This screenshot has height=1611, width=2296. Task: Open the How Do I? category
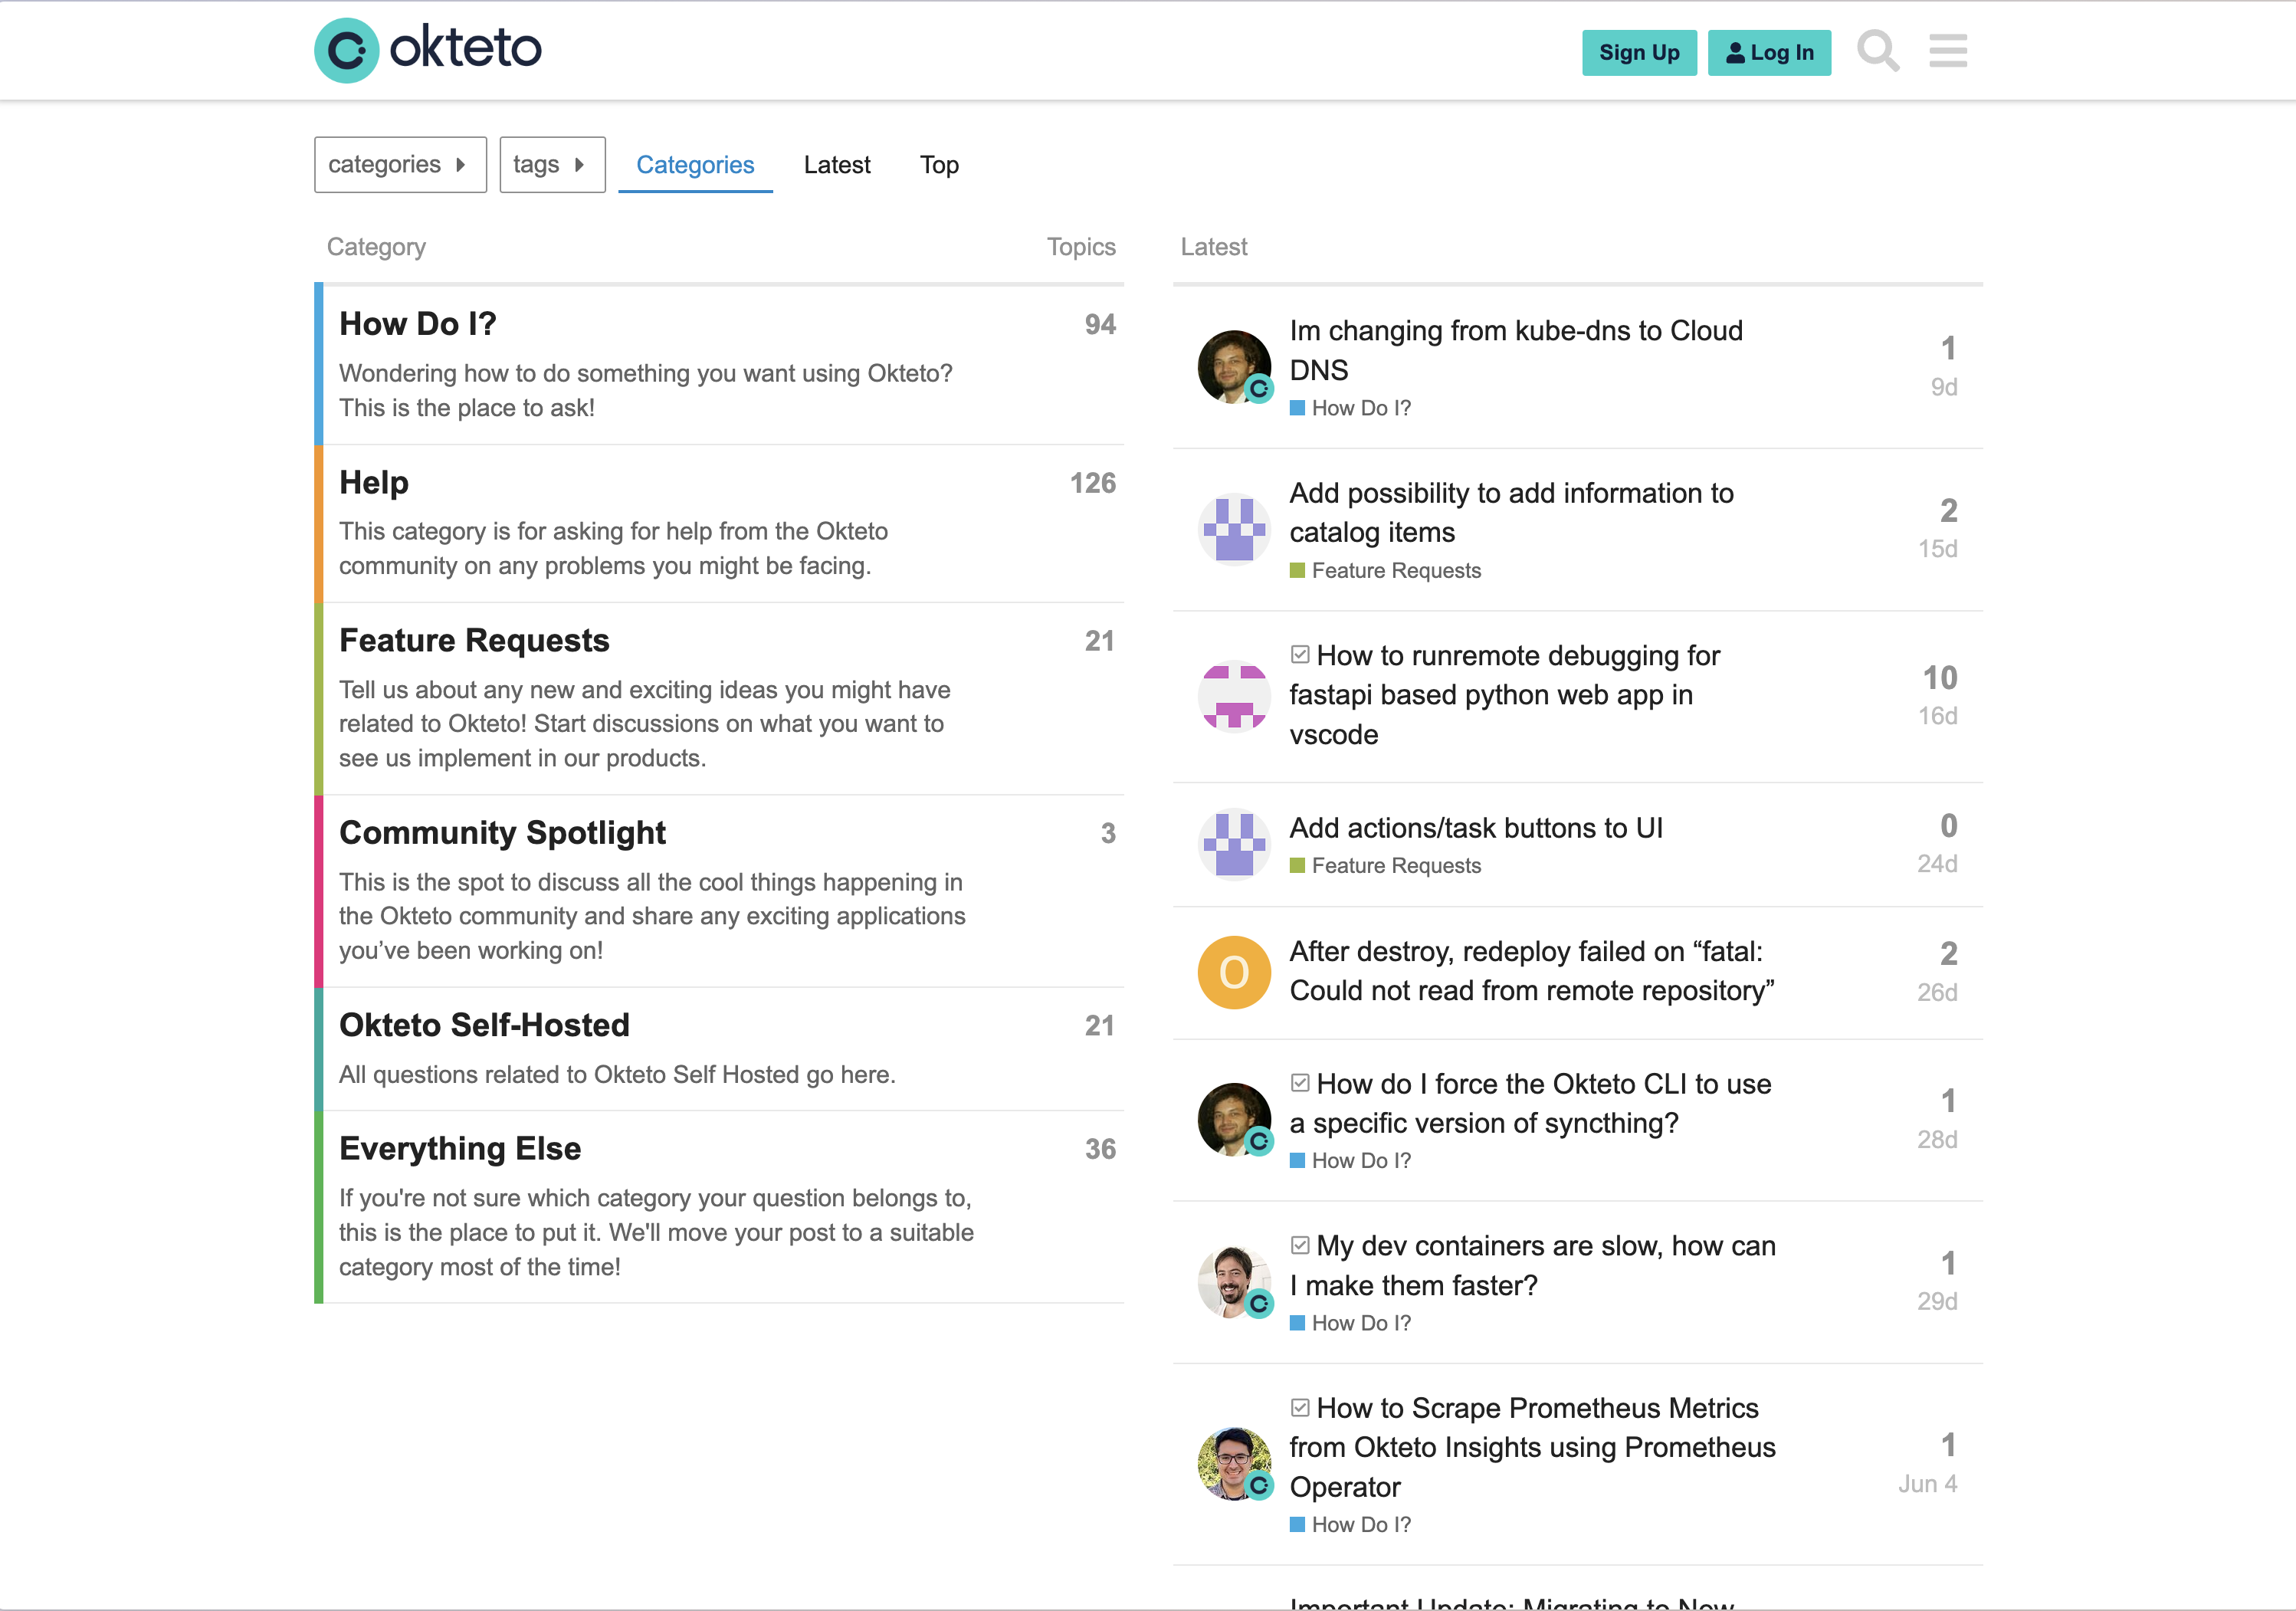pos(418,323)
